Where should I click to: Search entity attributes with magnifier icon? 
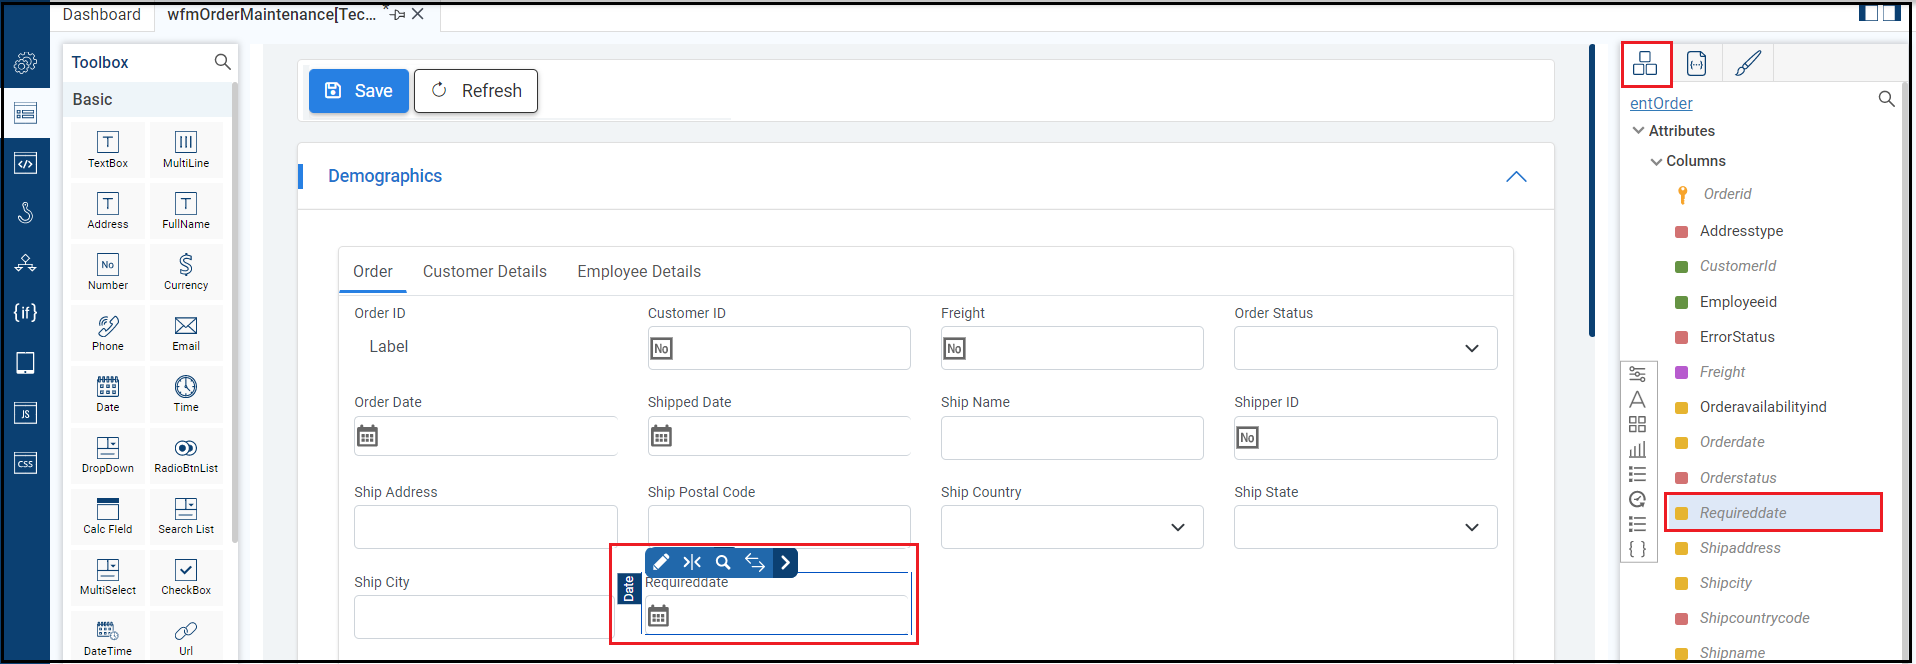1886,99
